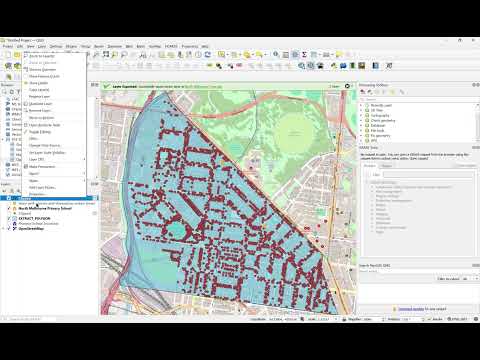Open attribute table from the toolbar
This screenshot has height=360, width=480.
coord(286,55)
